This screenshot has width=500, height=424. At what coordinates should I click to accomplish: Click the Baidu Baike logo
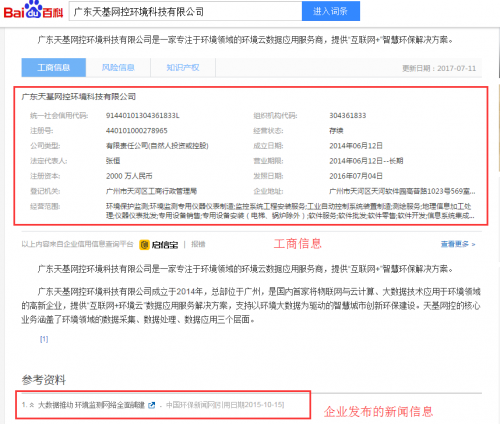click(33, 10)
